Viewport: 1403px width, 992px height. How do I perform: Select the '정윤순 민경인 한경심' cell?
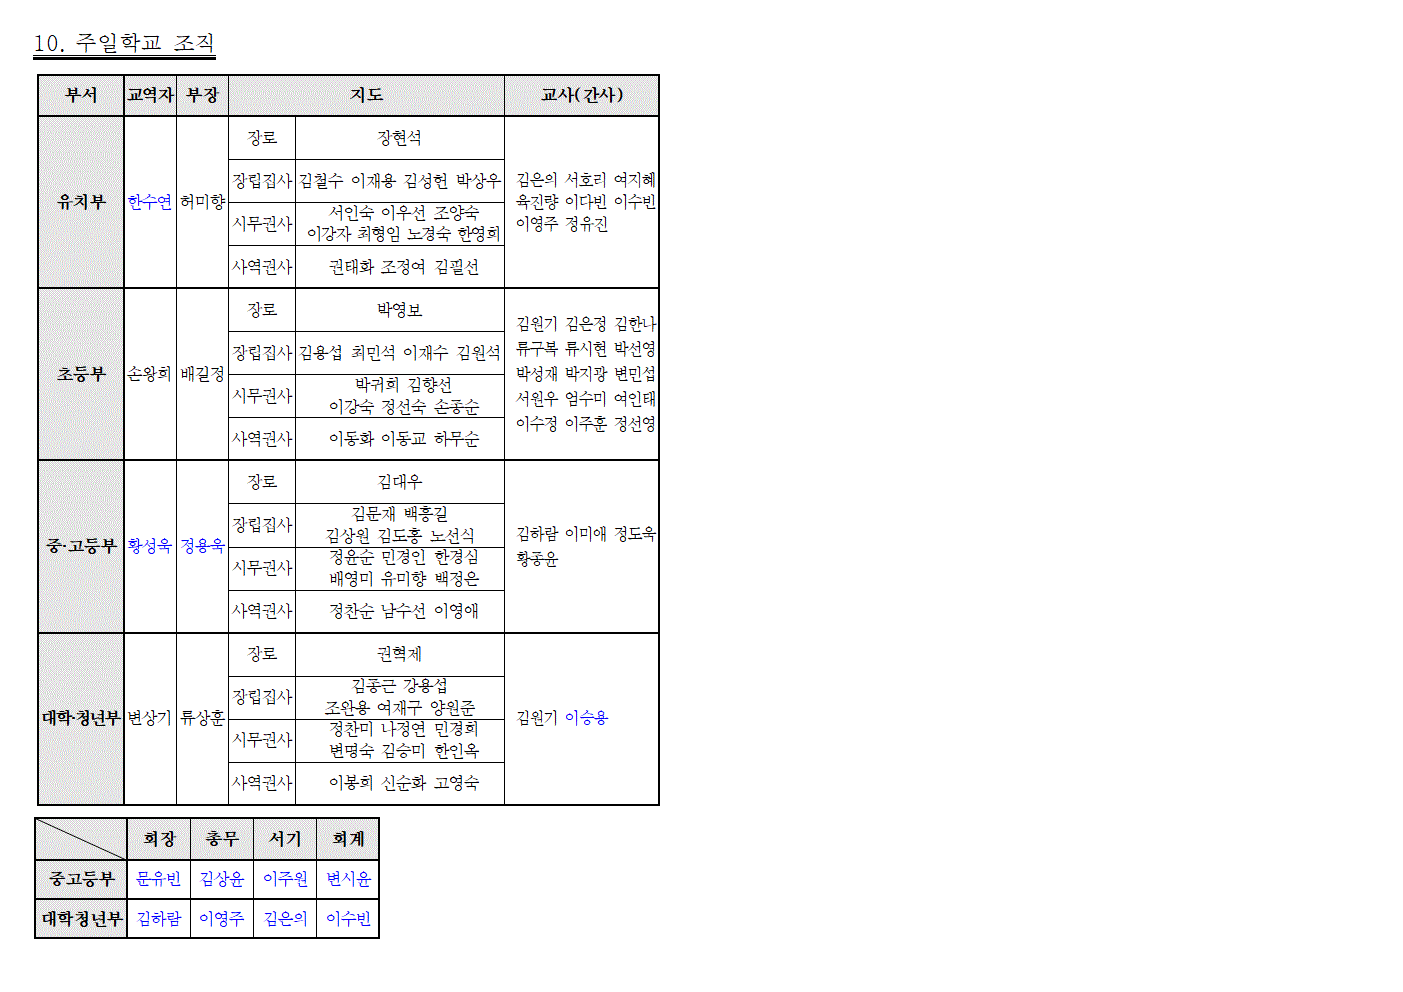click(400, 568)
